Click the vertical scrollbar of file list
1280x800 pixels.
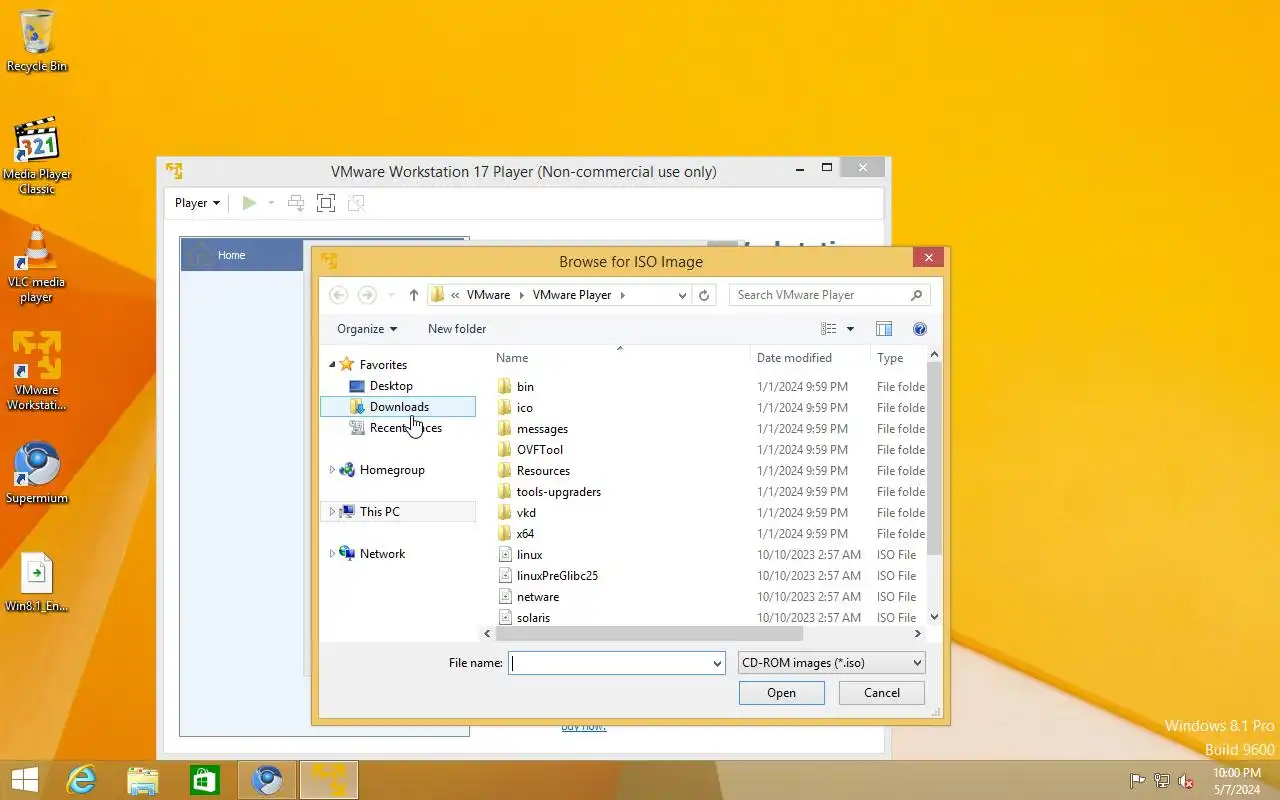(x=934, y=459)
